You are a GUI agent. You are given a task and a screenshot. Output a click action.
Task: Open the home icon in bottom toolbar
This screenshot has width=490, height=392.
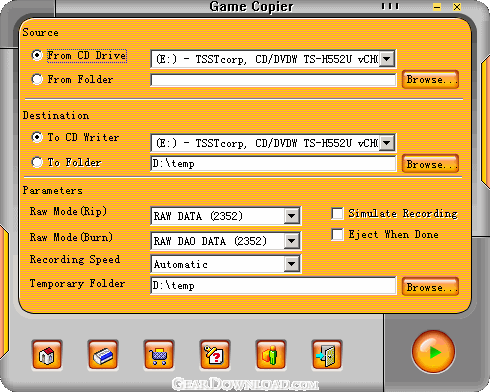coord(47,355)
